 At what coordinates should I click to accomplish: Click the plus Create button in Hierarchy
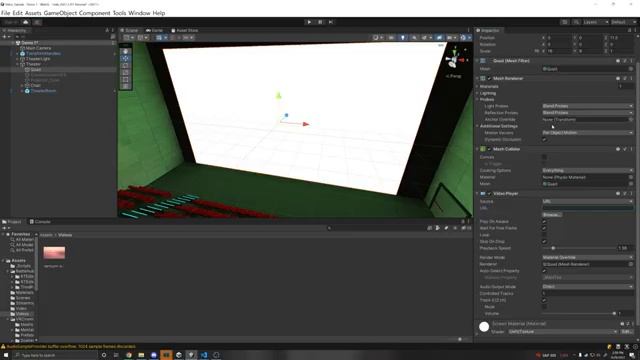(x=4, y=37)
